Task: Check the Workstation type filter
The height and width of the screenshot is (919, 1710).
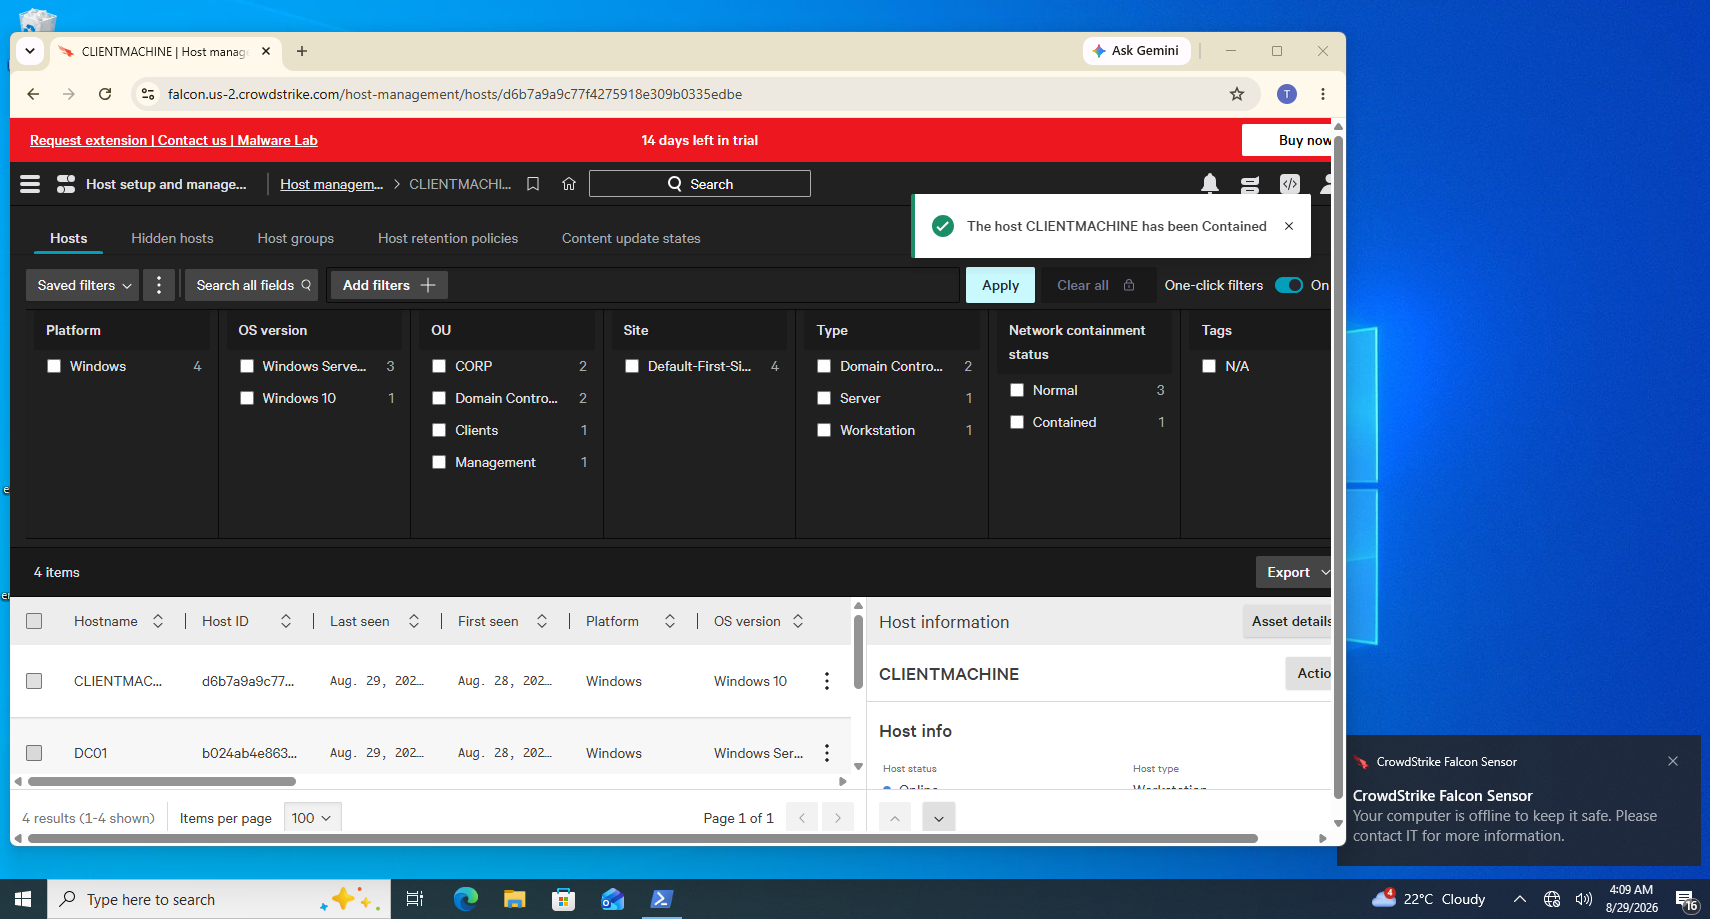Action: click(x=824, y=430)
